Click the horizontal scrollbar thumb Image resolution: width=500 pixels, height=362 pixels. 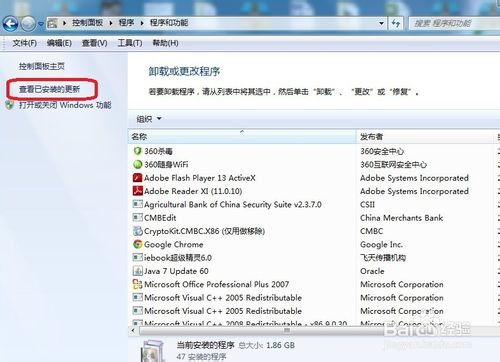[287, 331]
